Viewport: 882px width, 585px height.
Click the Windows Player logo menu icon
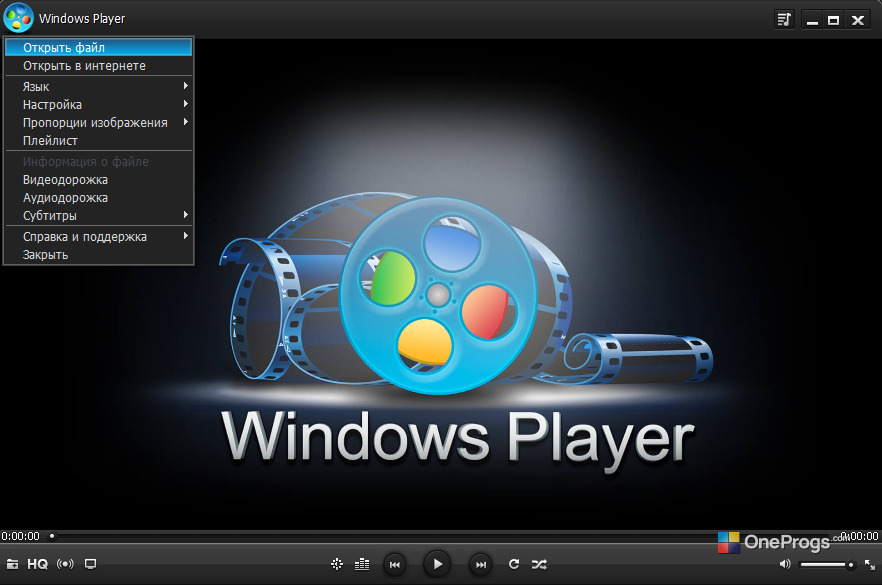click(x=19, y=17)
